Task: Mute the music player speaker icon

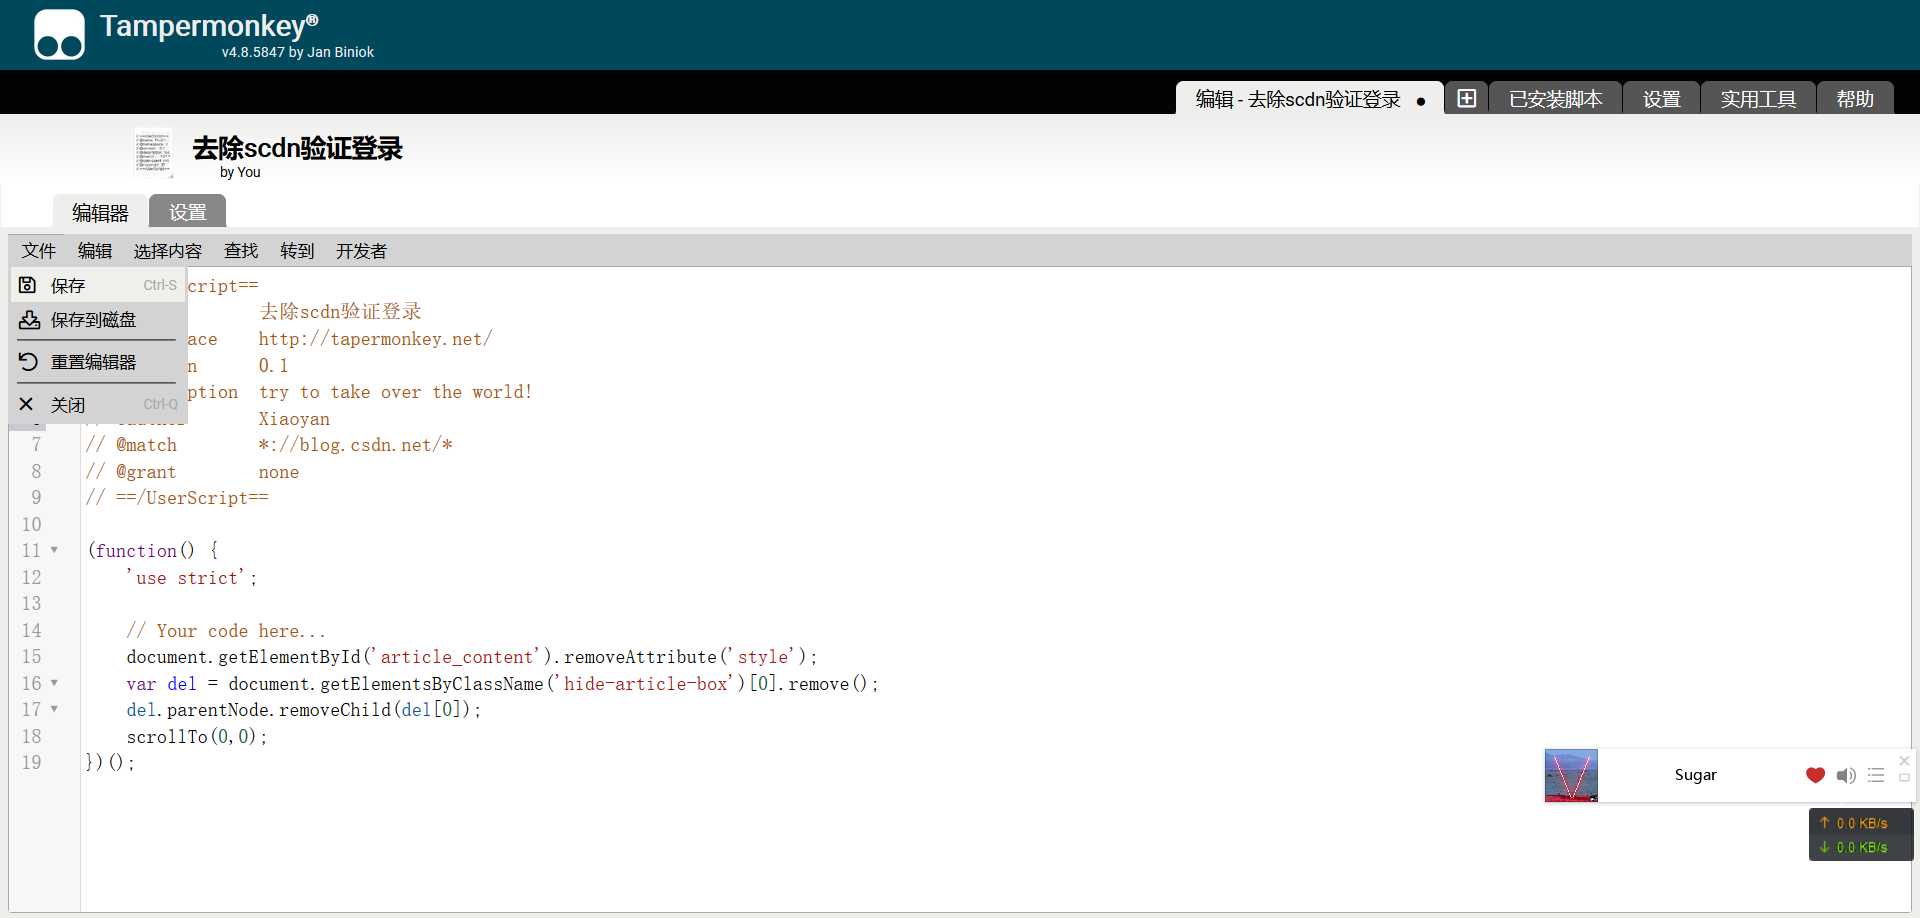Action: coord(1846,775)
